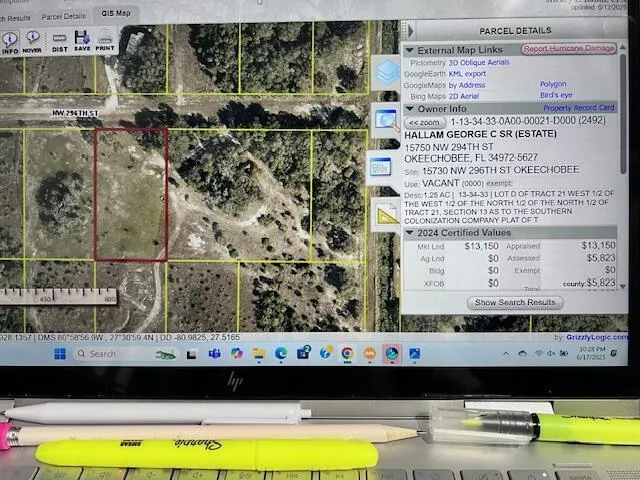Select the INFO identify tool
The width and height of the screenshot is (640, 480).
[9, 42]
